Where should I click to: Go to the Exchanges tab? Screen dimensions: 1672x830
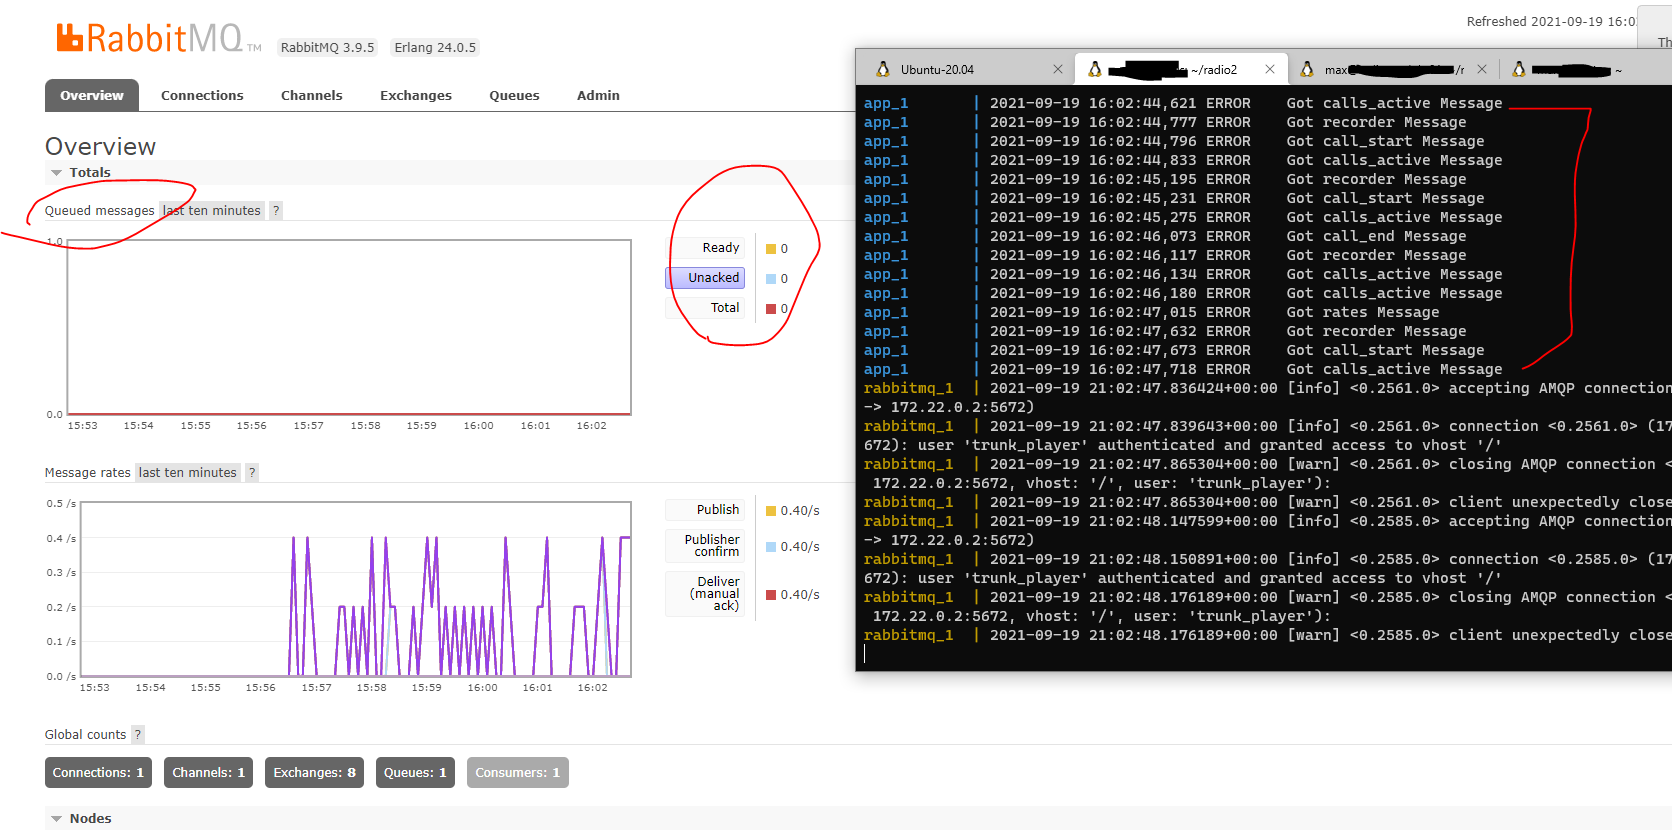point(416,95)
